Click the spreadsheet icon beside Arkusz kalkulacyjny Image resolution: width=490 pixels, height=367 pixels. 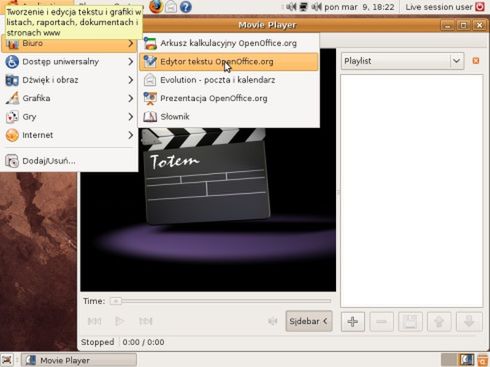[150, 43]
